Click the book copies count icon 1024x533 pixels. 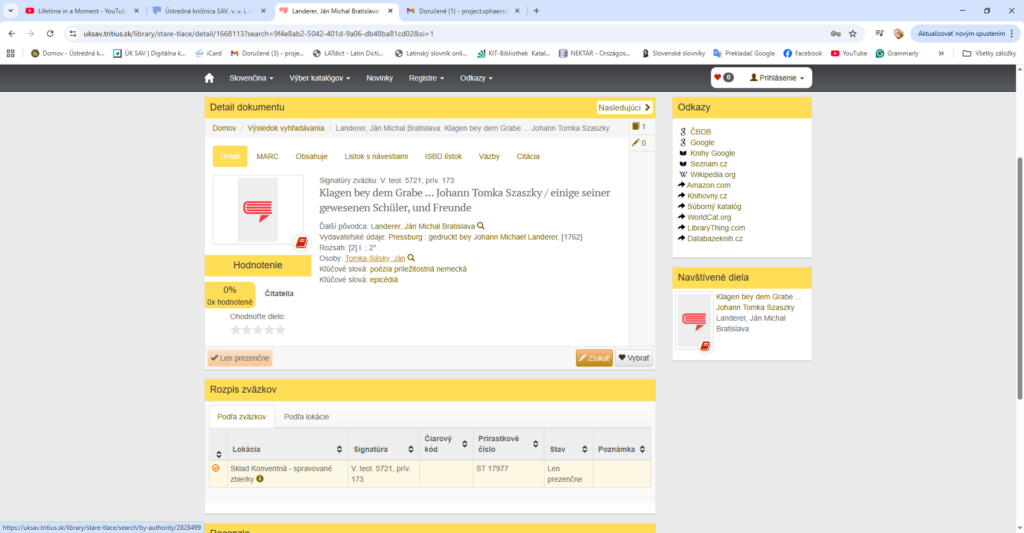(x=638, y=127)
